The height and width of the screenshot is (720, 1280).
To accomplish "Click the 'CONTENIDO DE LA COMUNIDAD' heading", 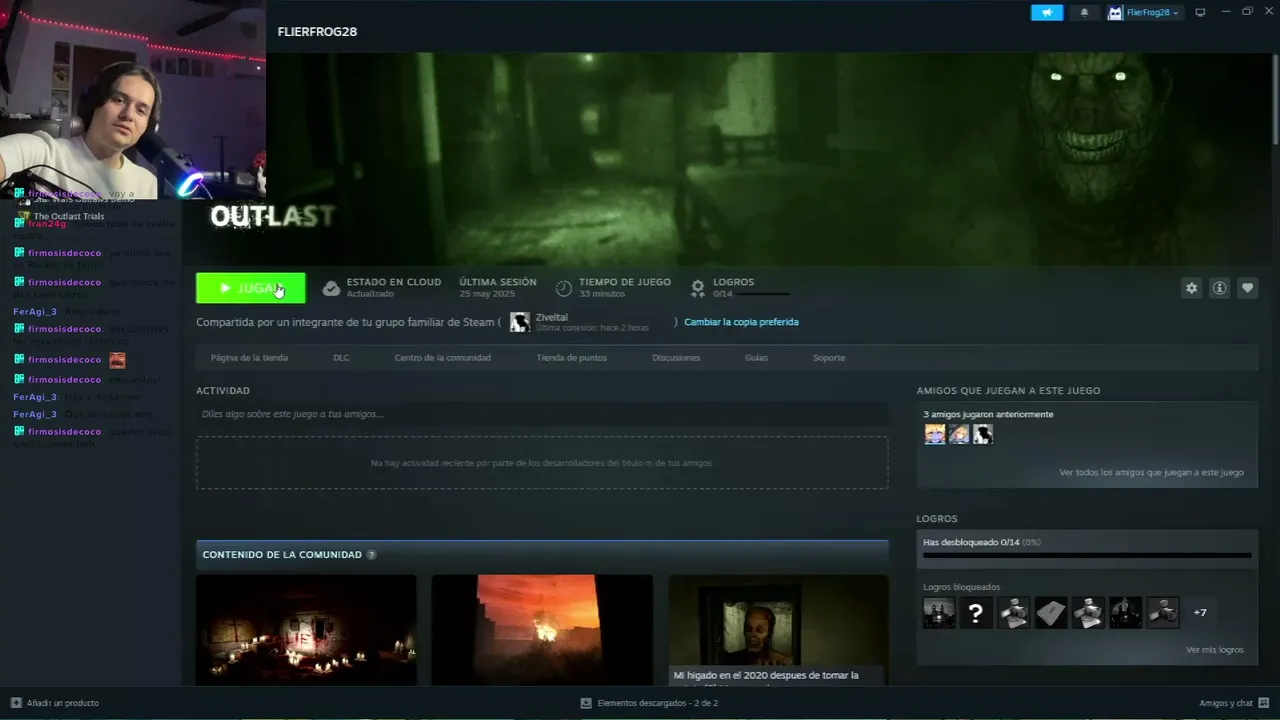I will tap(282, 555).
